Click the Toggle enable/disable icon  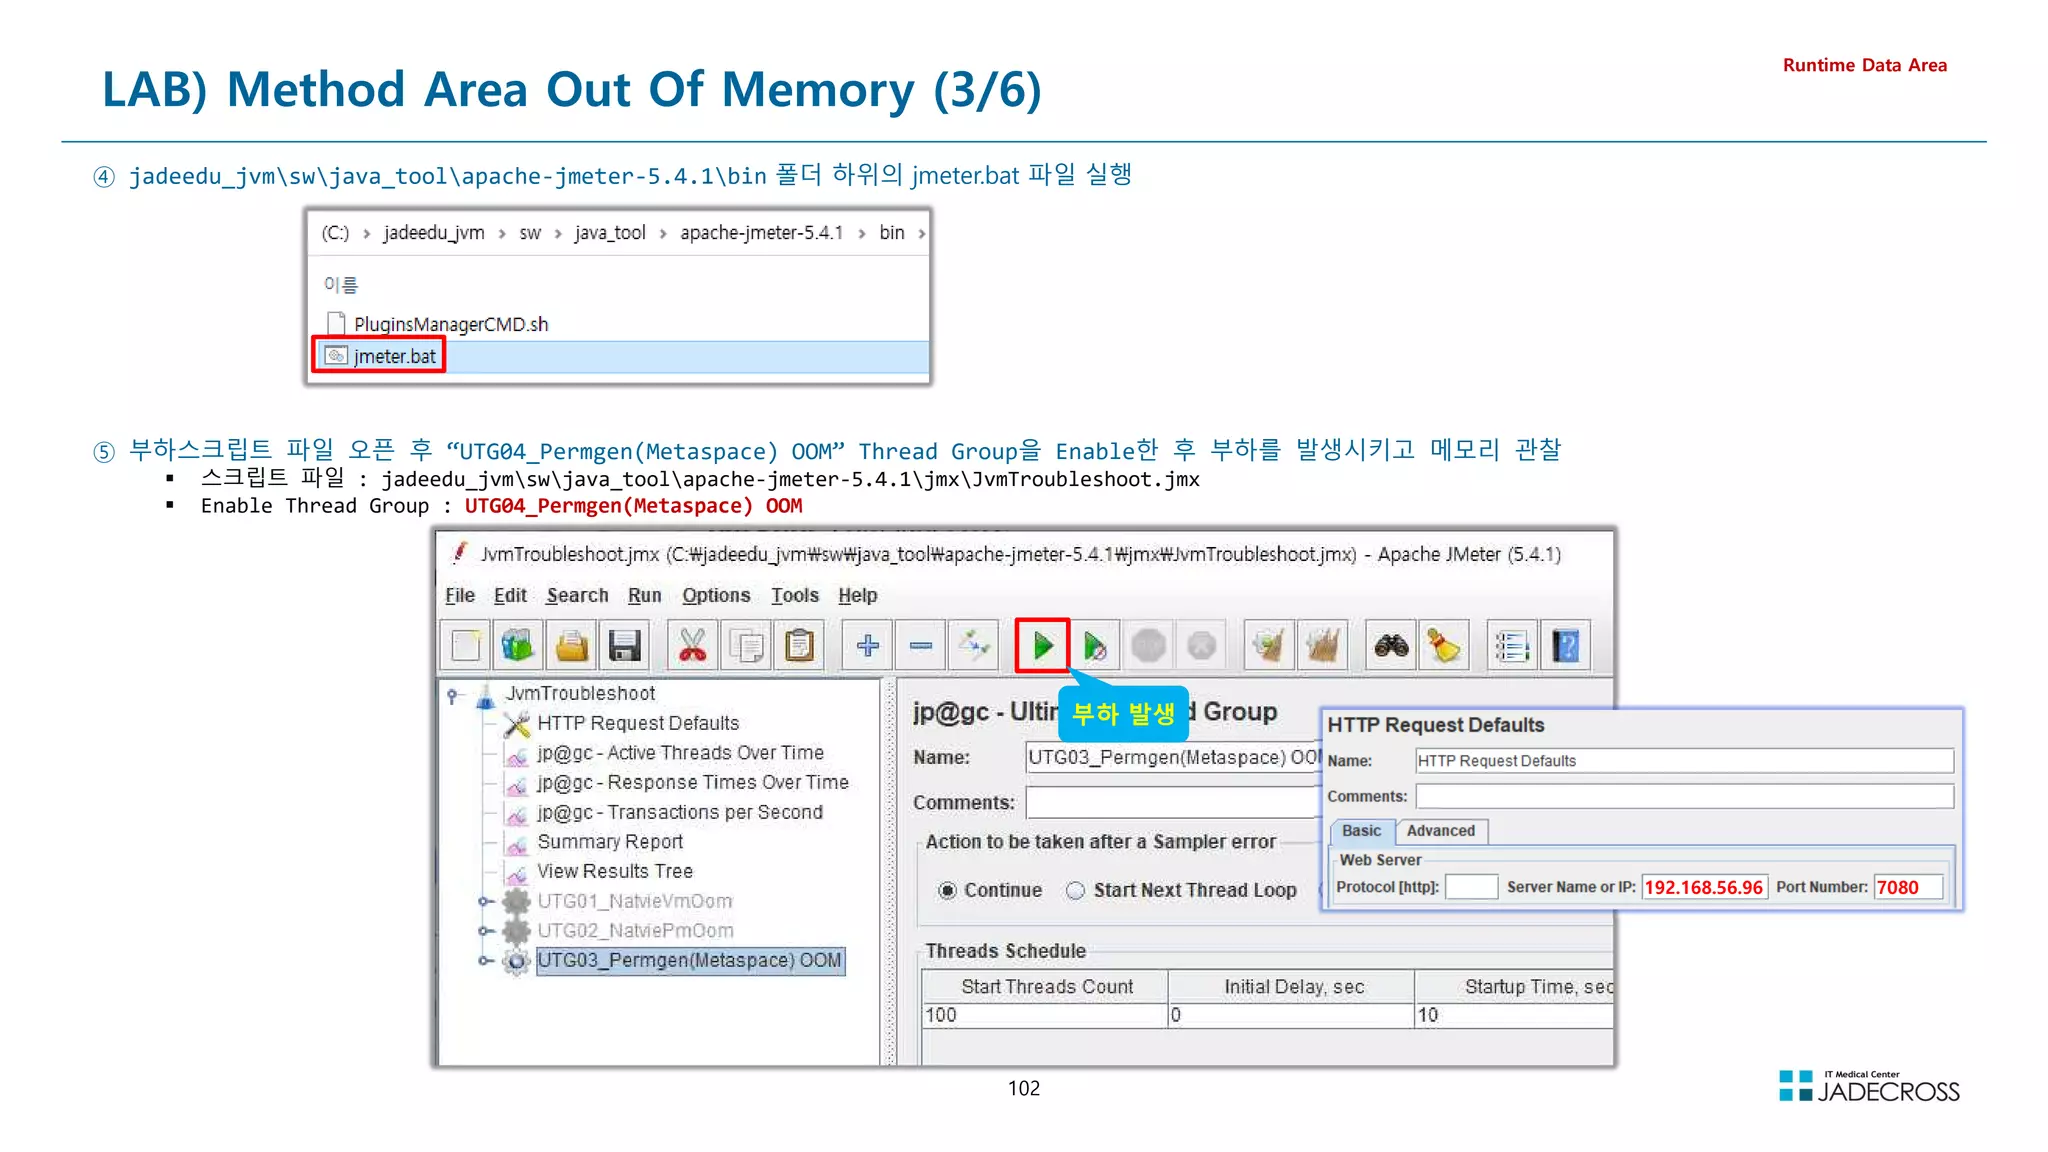click(x=974, y=646)
